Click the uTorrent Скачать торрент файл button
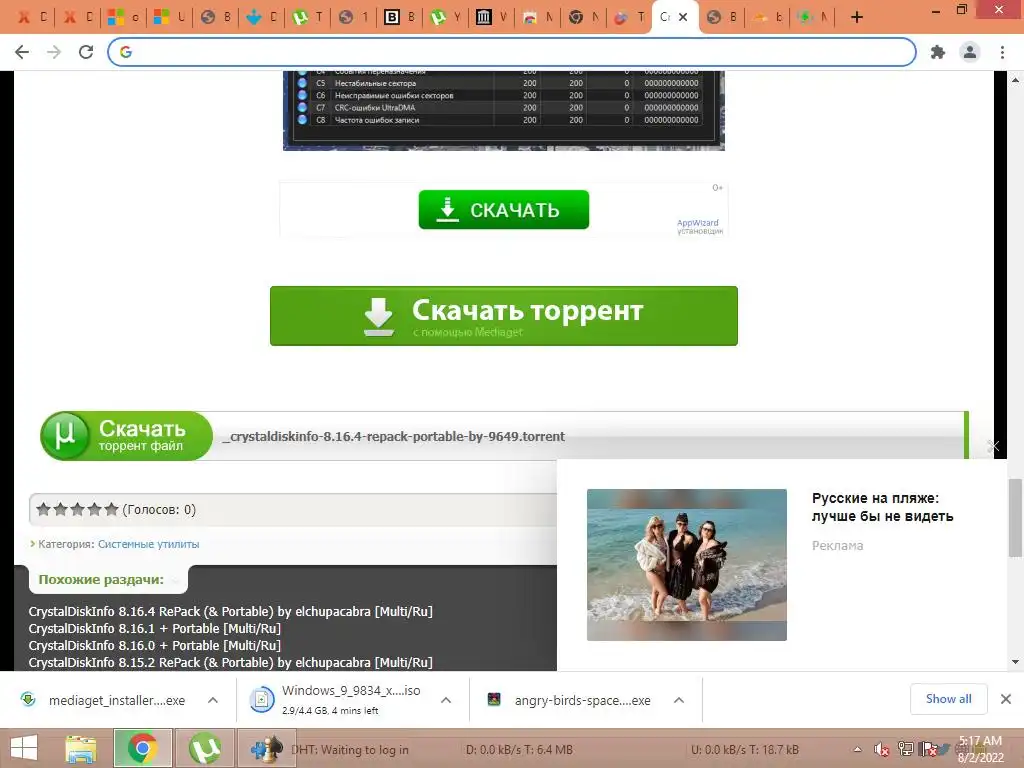The width and height of the screenshot is (1024, 768). [127, 436]
